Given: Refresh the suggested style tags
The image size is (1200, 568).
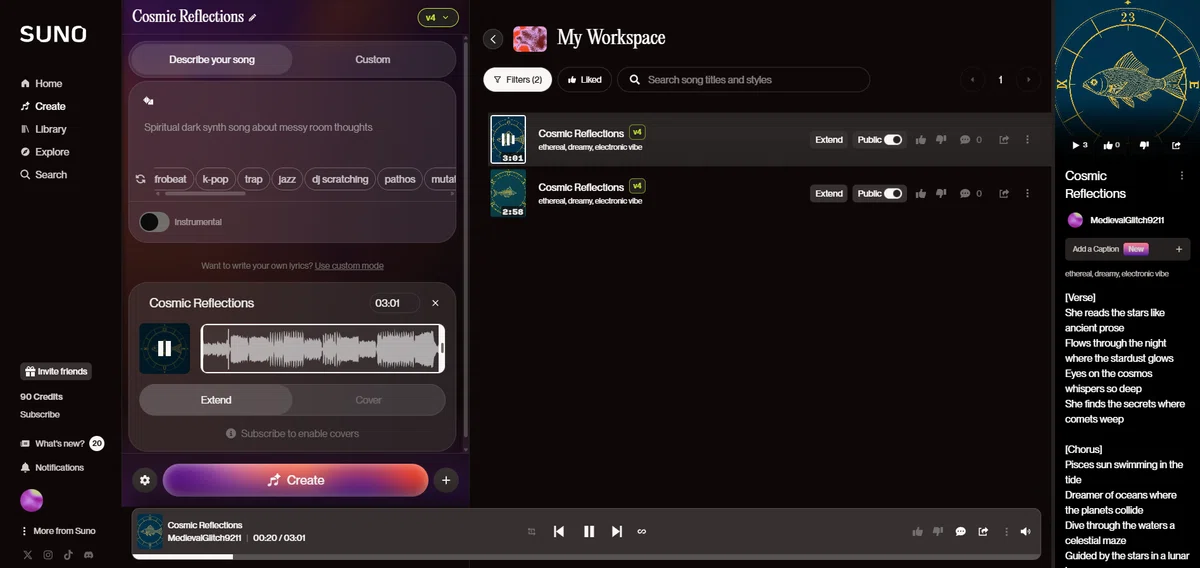Looking at the screenshot, I should pyautogui.click(x=141, y=179).
